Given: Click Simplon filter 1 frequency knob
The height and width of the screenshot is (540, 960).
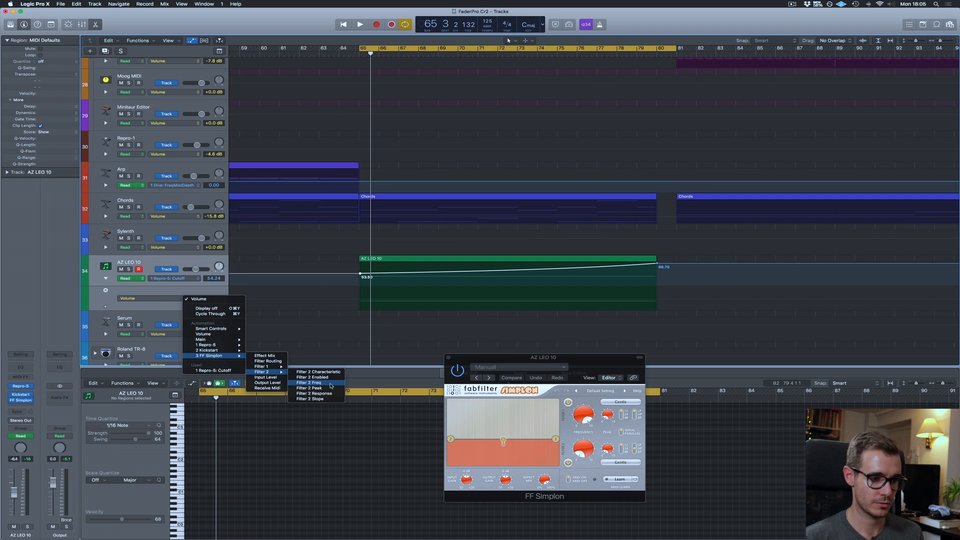Looking at the screenshot, I should coord(583,414).
